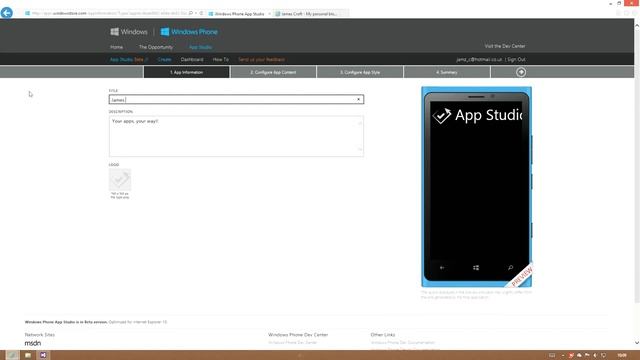The width and height of the screenshot is (640, 360).
Task: Open Visual Studio in the taskbar
Action: (x=43, y=355)
